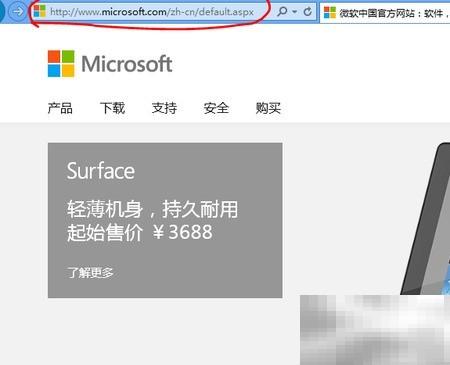
Task: Click the Surface heading in banner
Action: tap(101, 171)
